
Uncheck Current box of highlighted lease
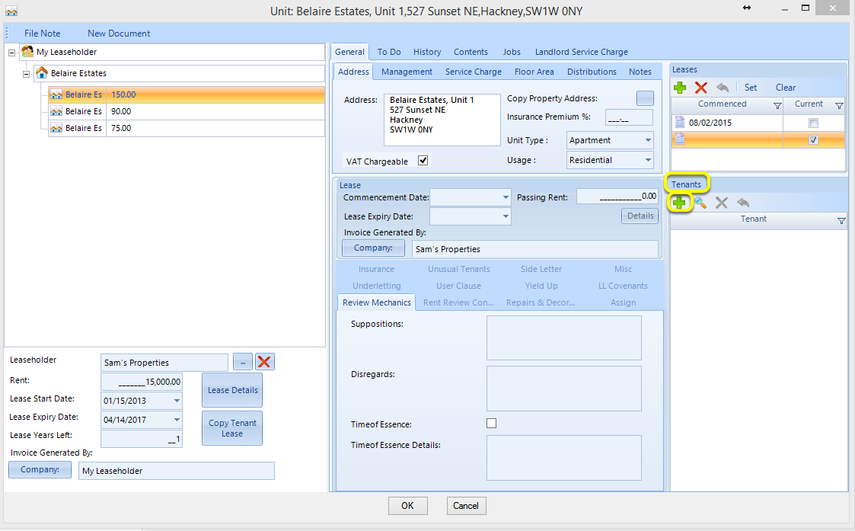(x=813, y=140)
